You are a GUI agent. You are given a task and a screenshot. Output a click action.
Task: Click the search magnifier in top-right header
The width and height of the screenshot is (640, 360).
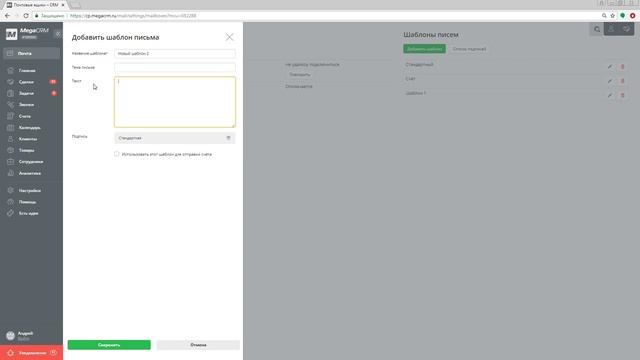[597, 29]
